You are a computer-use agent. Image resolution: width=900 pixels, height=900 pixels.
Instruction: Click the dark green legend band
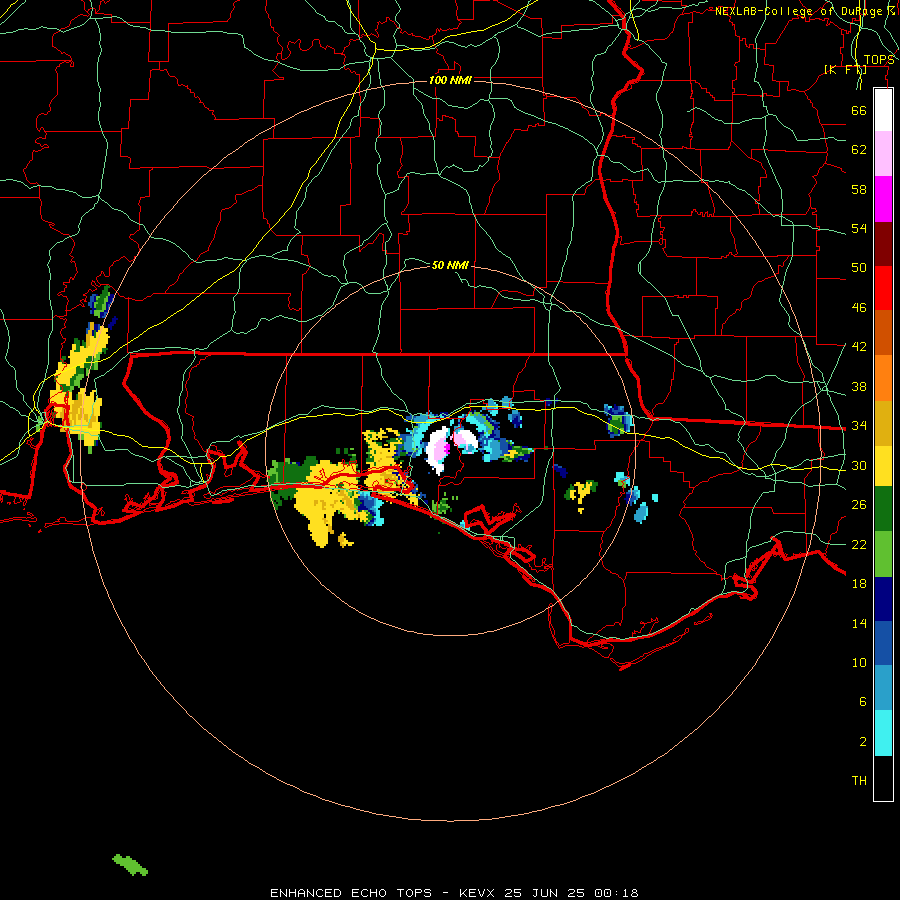(883, 509)
